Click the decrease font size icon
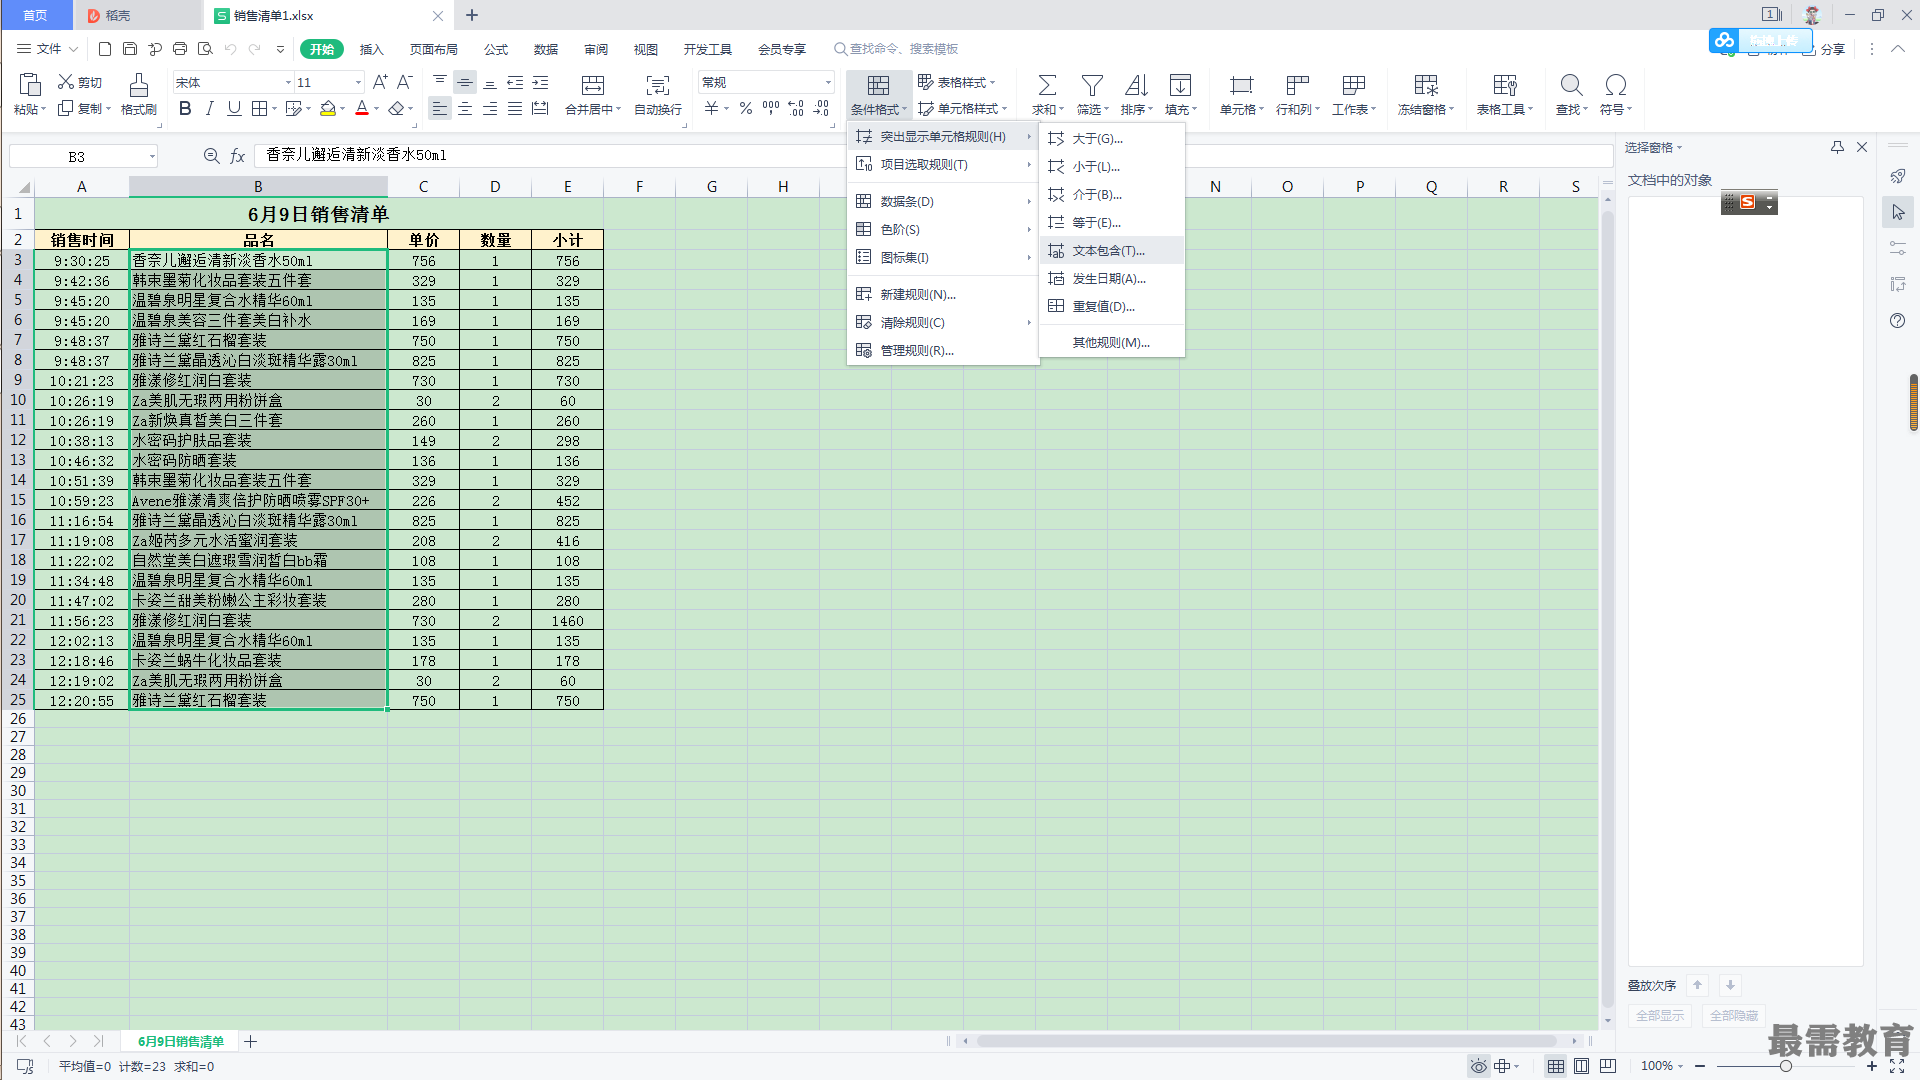The width and height of the screenshot is (1920, 1080). [x=405, y=82]
